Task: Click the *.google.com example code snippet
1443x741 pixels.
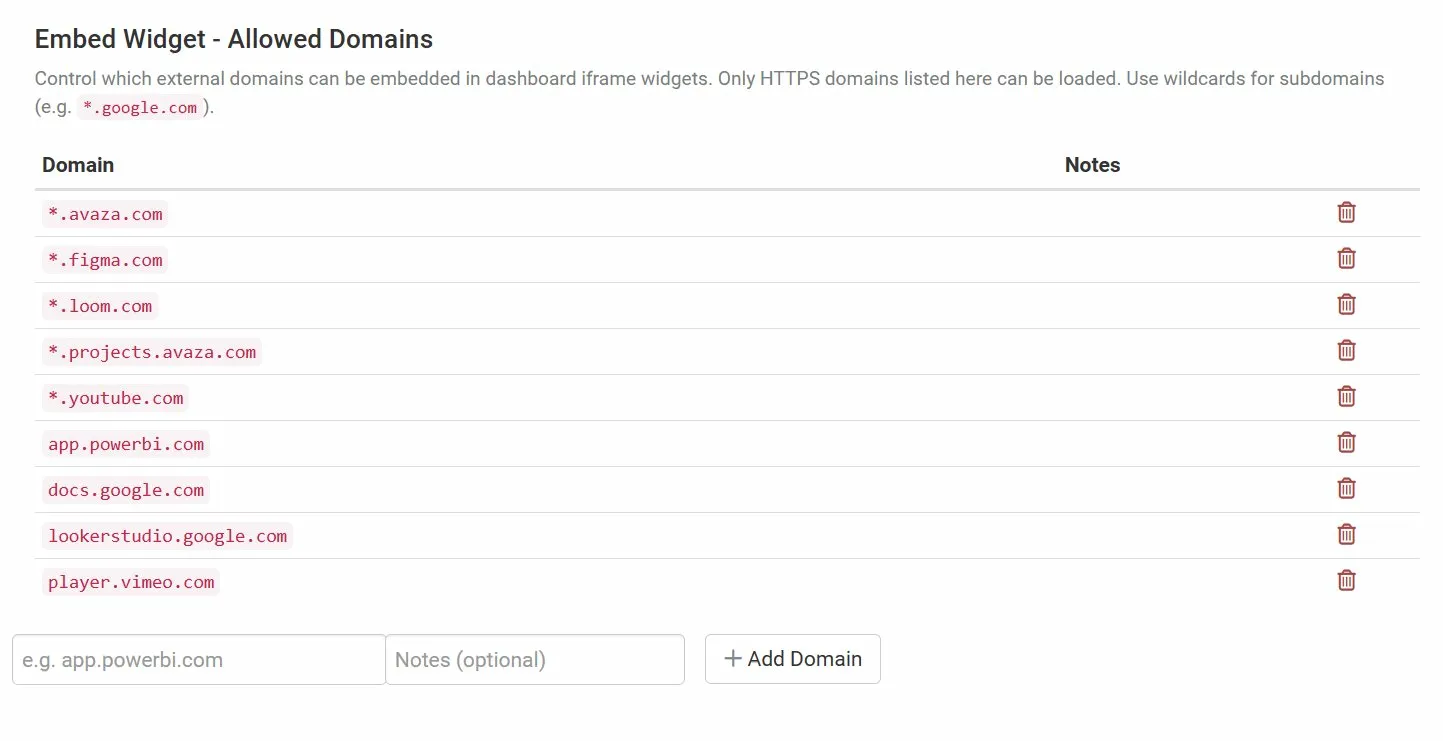Action: click(x=140, y=108)
